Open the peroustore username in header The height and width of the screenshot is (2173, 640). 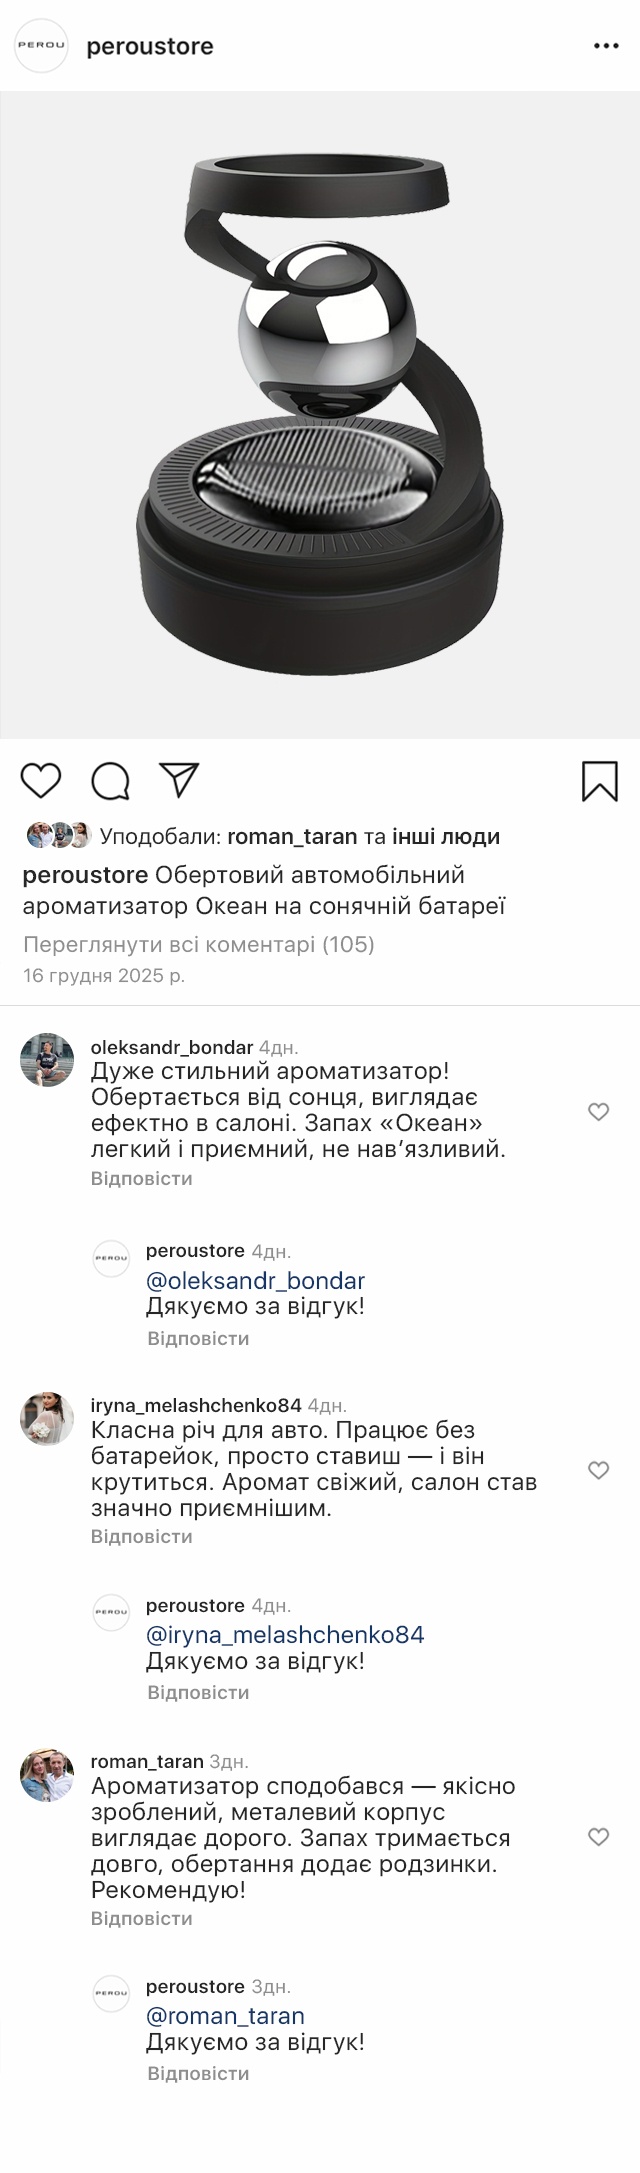pyautogui.click(x=150, y=46)
